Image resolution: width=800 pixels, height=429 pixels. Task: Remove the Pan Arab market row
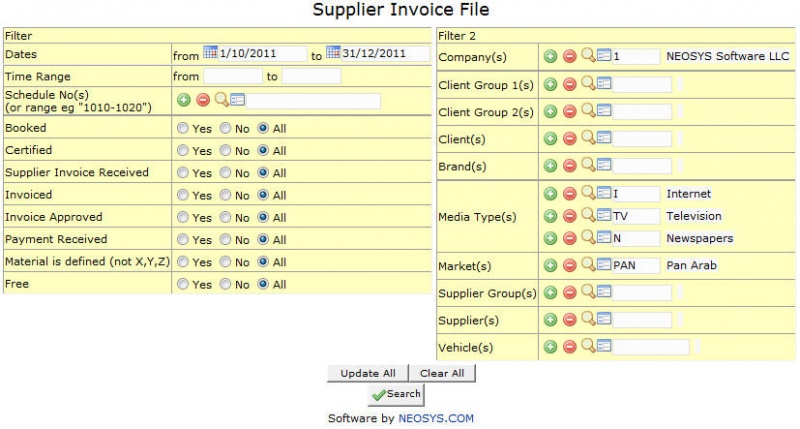[569, 265]
